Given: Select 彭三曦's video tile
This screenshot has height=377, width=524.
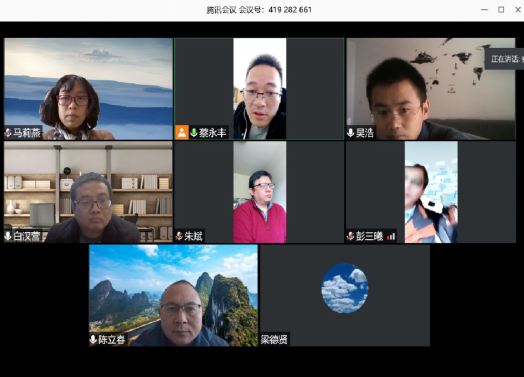Looking at the screenshot, I should (x=431, y=192).
